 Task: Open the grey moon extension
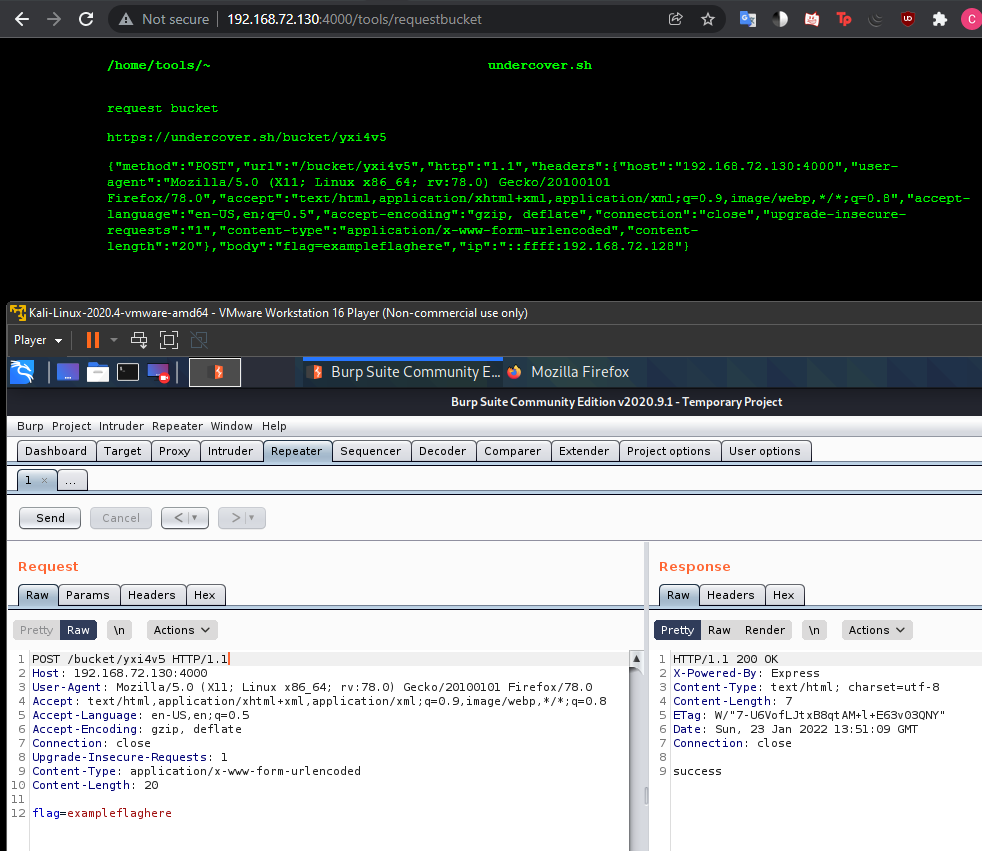[876, 19]
